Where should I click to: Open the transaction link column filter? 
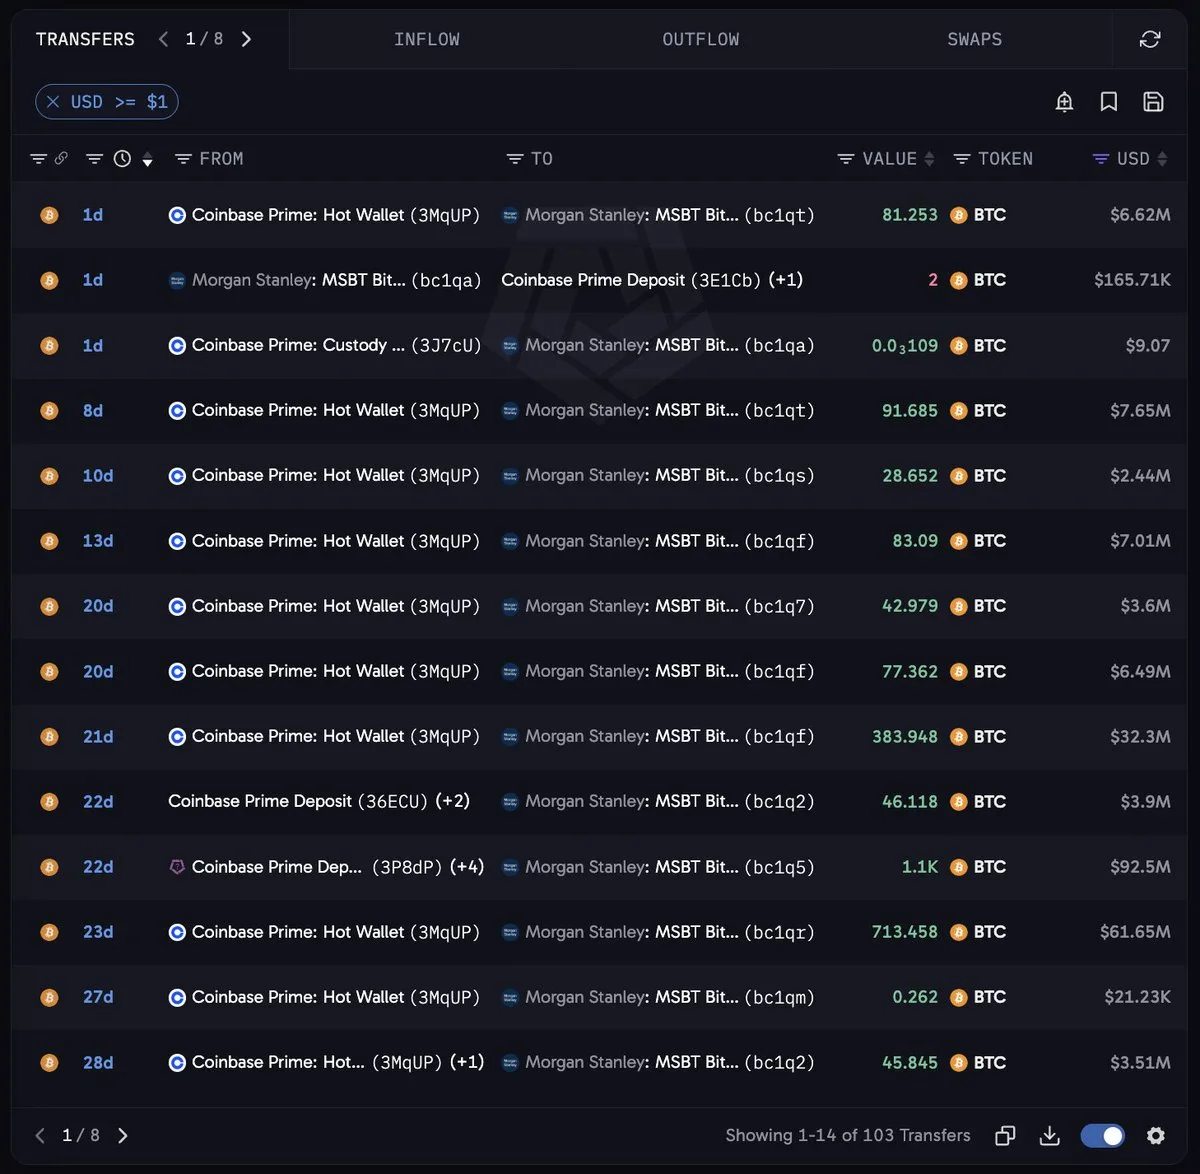[x=39, y=159]
